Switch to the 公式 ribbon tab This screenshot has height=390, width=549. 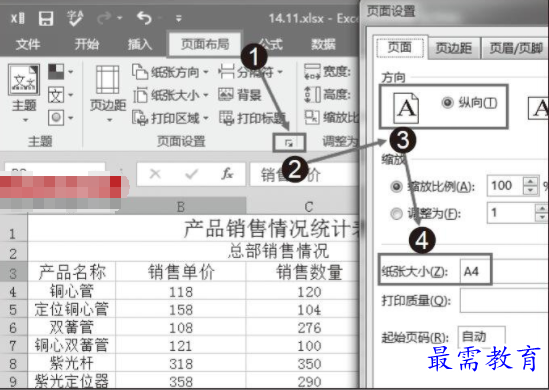pyautogui.click(x=272, y=44)
